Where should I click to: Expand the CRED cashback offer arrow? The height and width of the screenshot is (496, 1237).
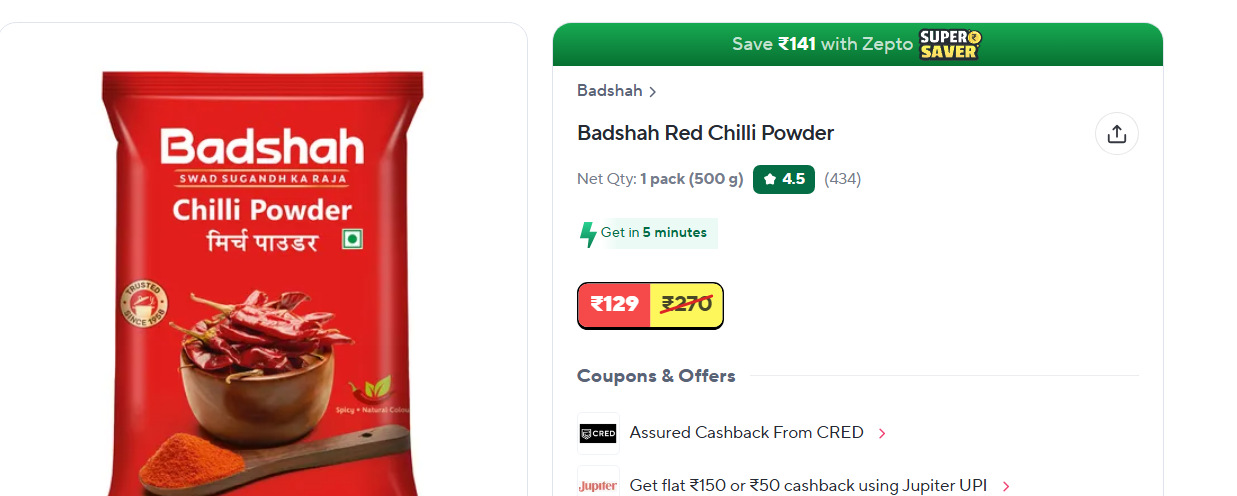point(882,434)
